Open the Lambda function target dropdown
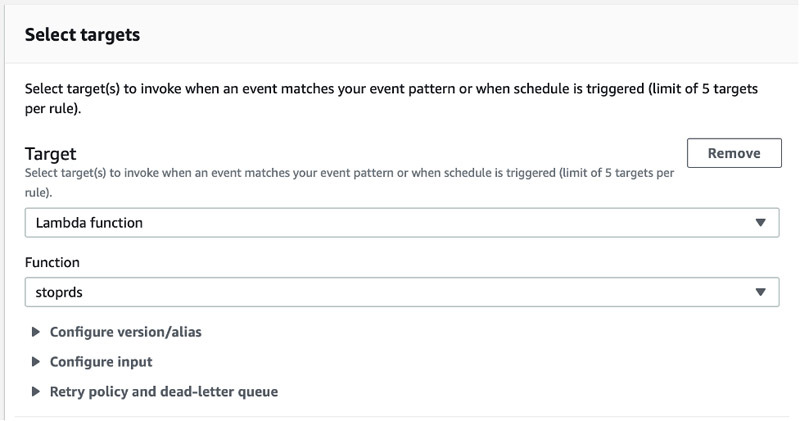The width and height of the screenshot is (800, 421). pos(400,223)
